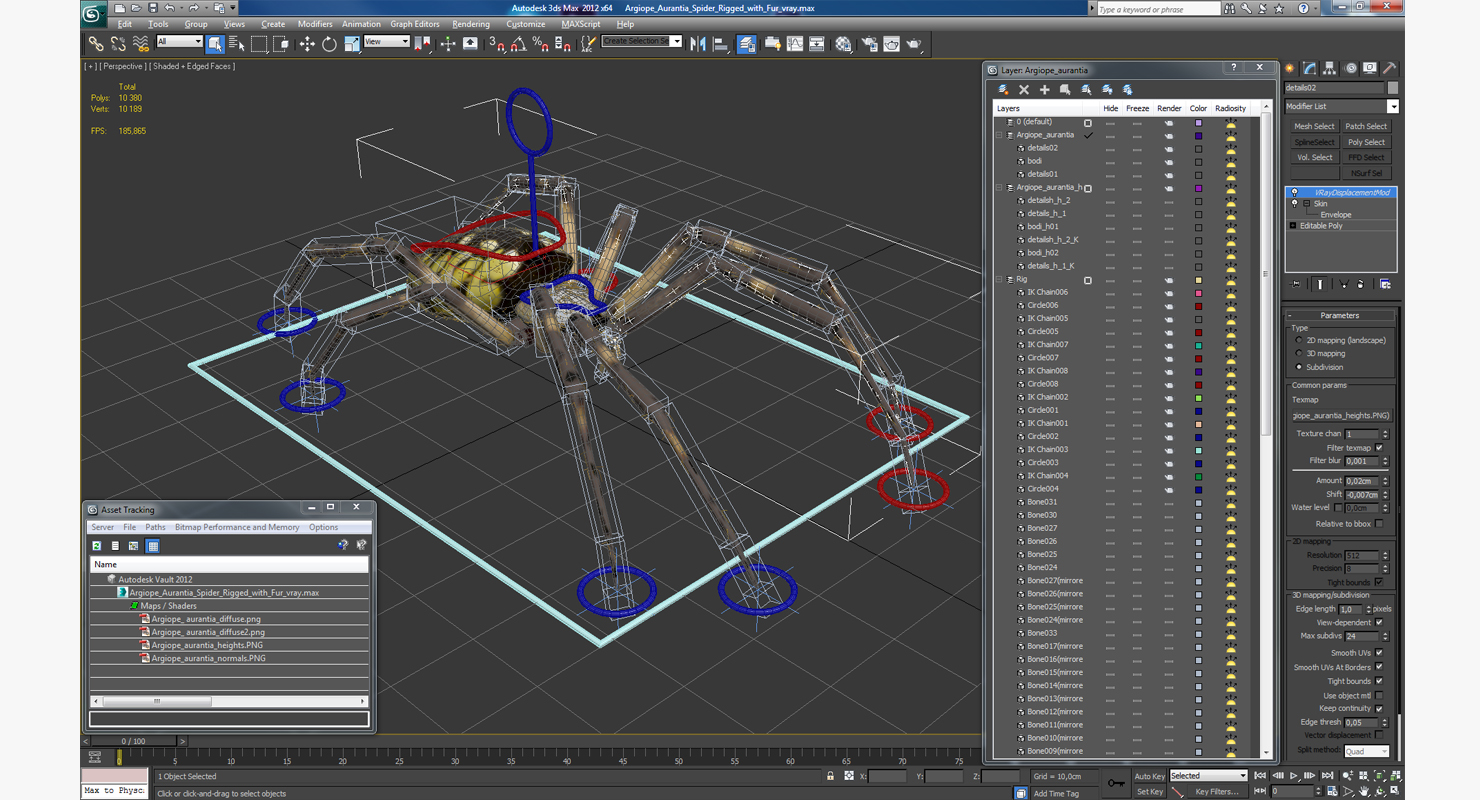This screenshot has height=800, width=1480.
Task: Toggle the Relative to bbox checkbox
Action: click(1379, 524)
